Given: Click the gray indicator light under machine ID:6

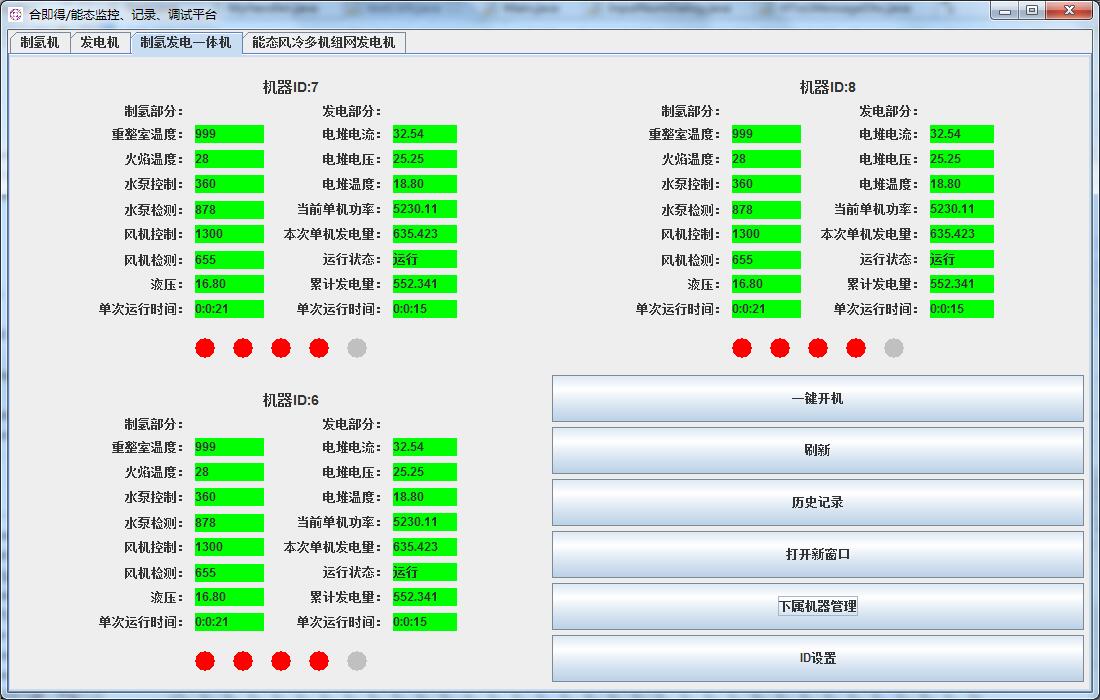Looking at the screenshot, I should [357, 661].
